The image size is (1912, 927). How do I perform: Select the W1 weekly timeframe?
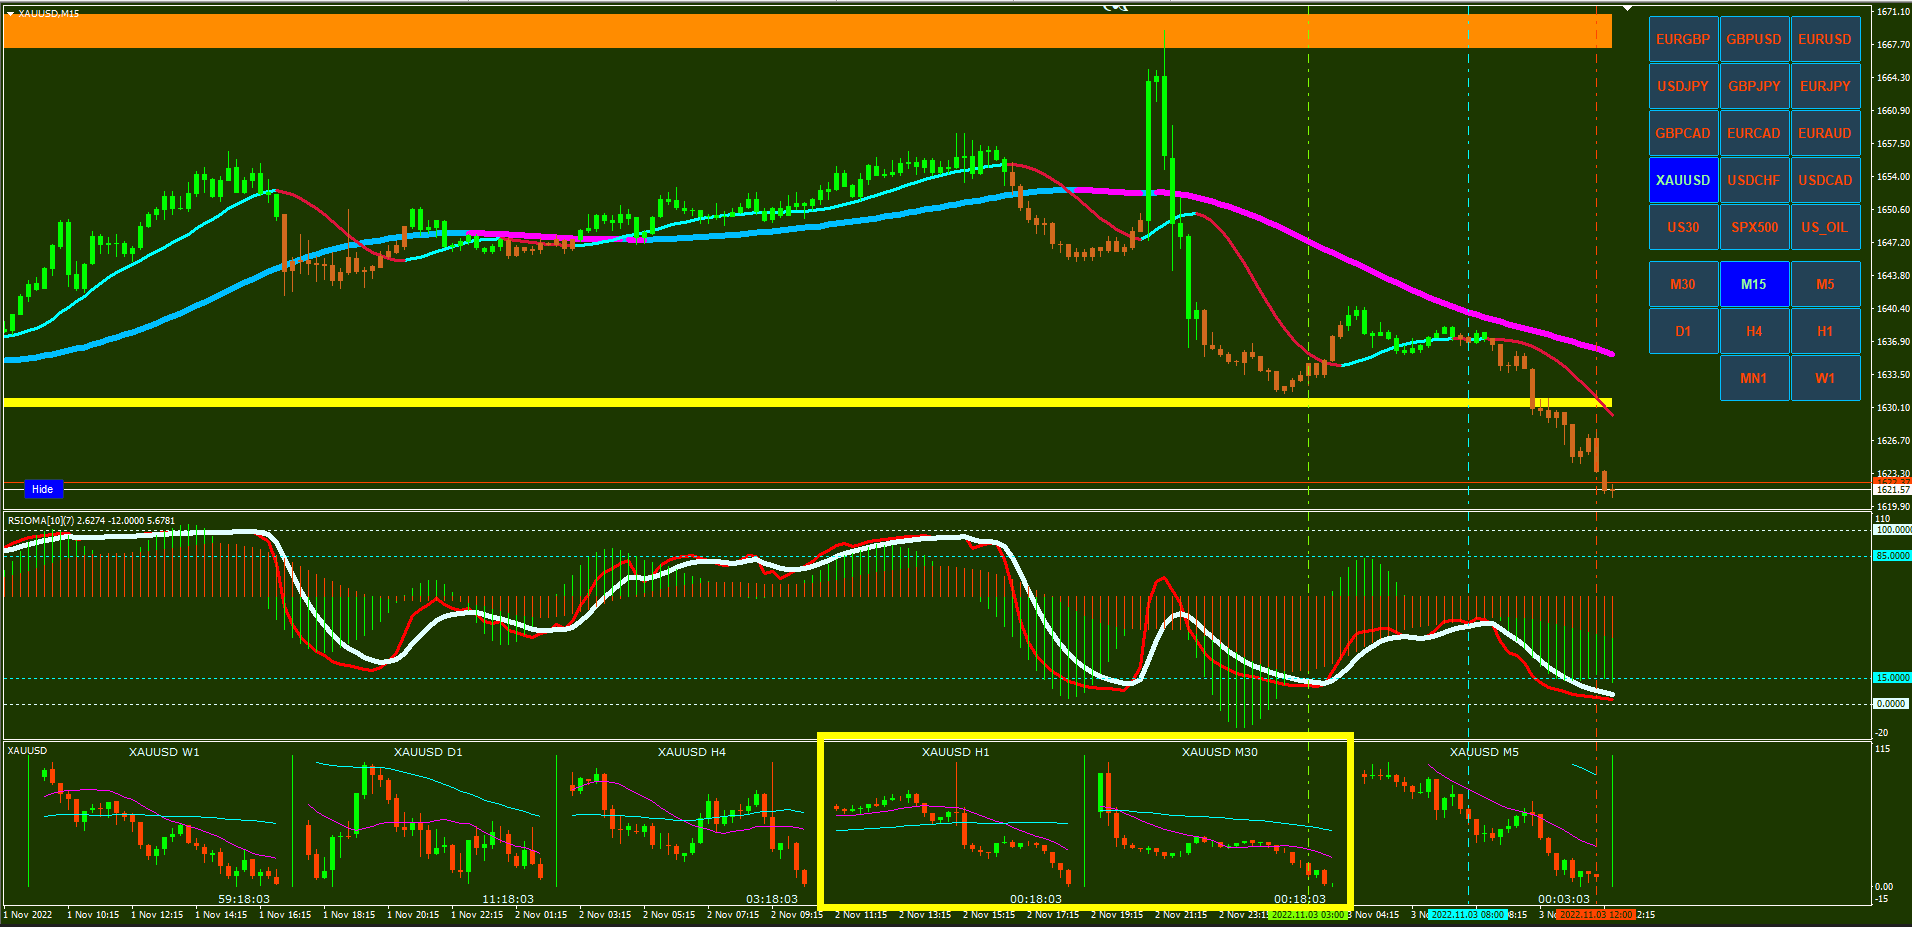pyautogui.click(x=1825, y=378)
